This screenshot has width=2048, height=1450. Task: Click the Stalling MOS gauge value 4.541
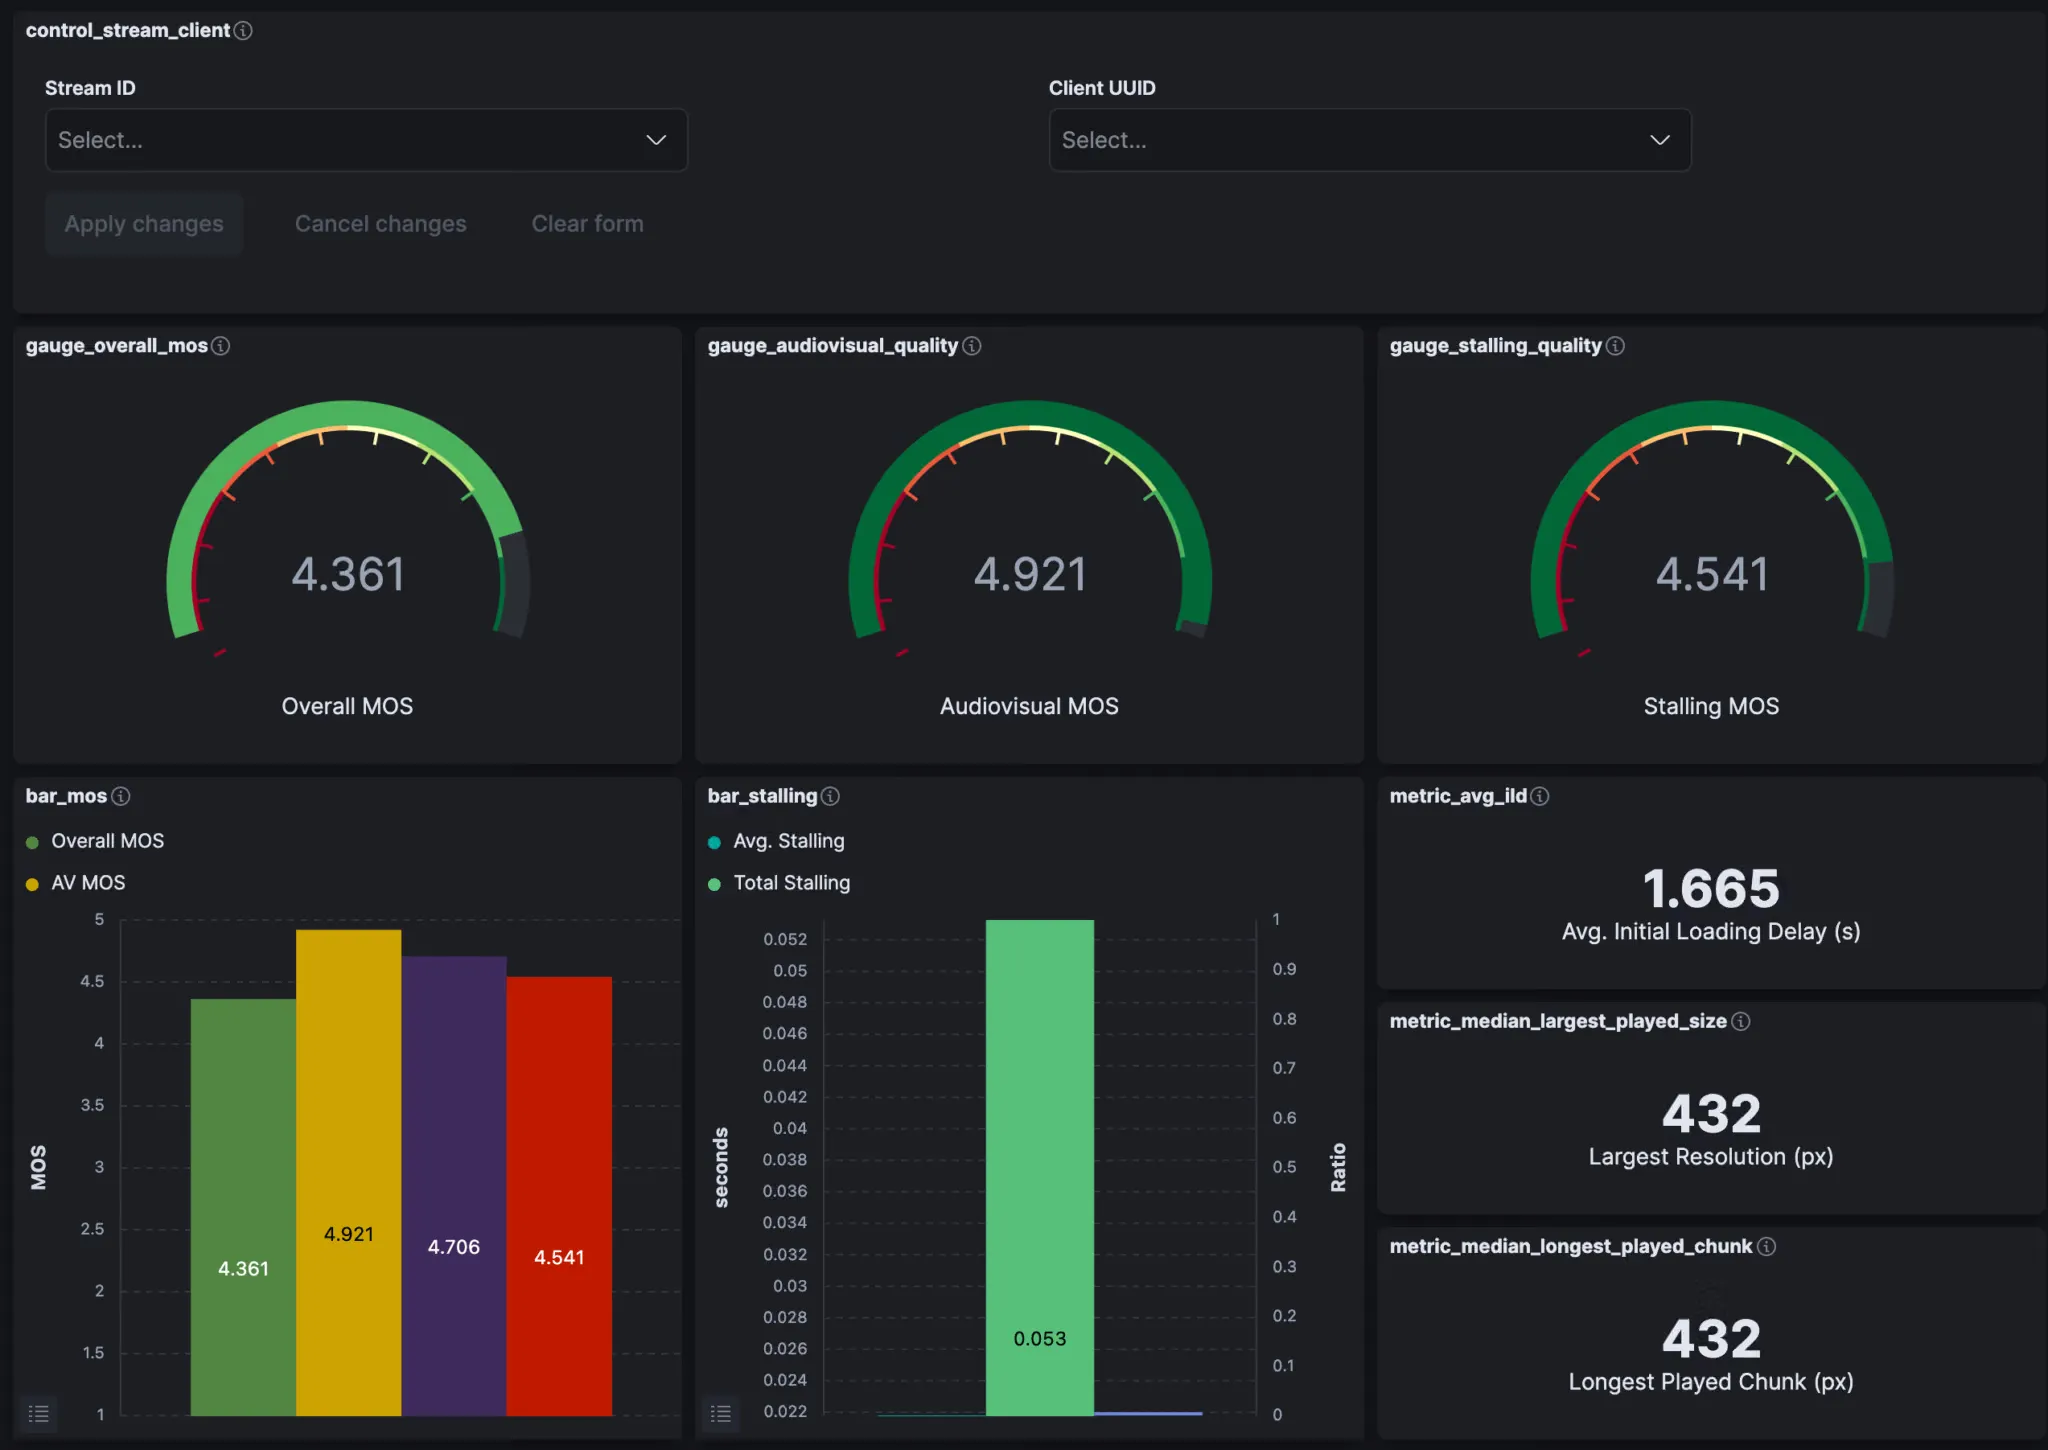pos(1712,575)
